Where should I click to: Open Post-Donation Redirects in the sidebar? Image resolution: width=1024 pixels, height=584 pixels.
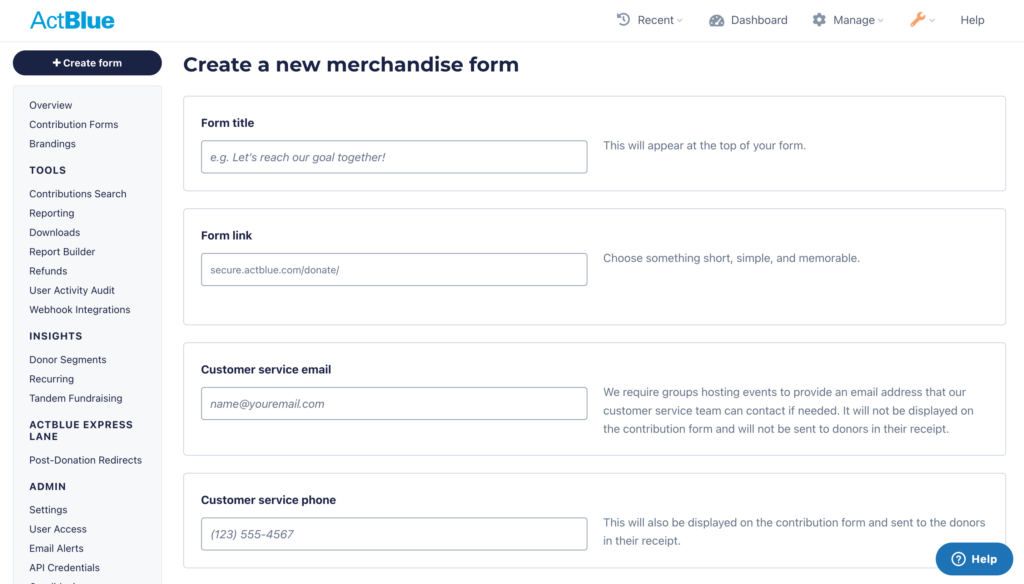pos(86,460)
